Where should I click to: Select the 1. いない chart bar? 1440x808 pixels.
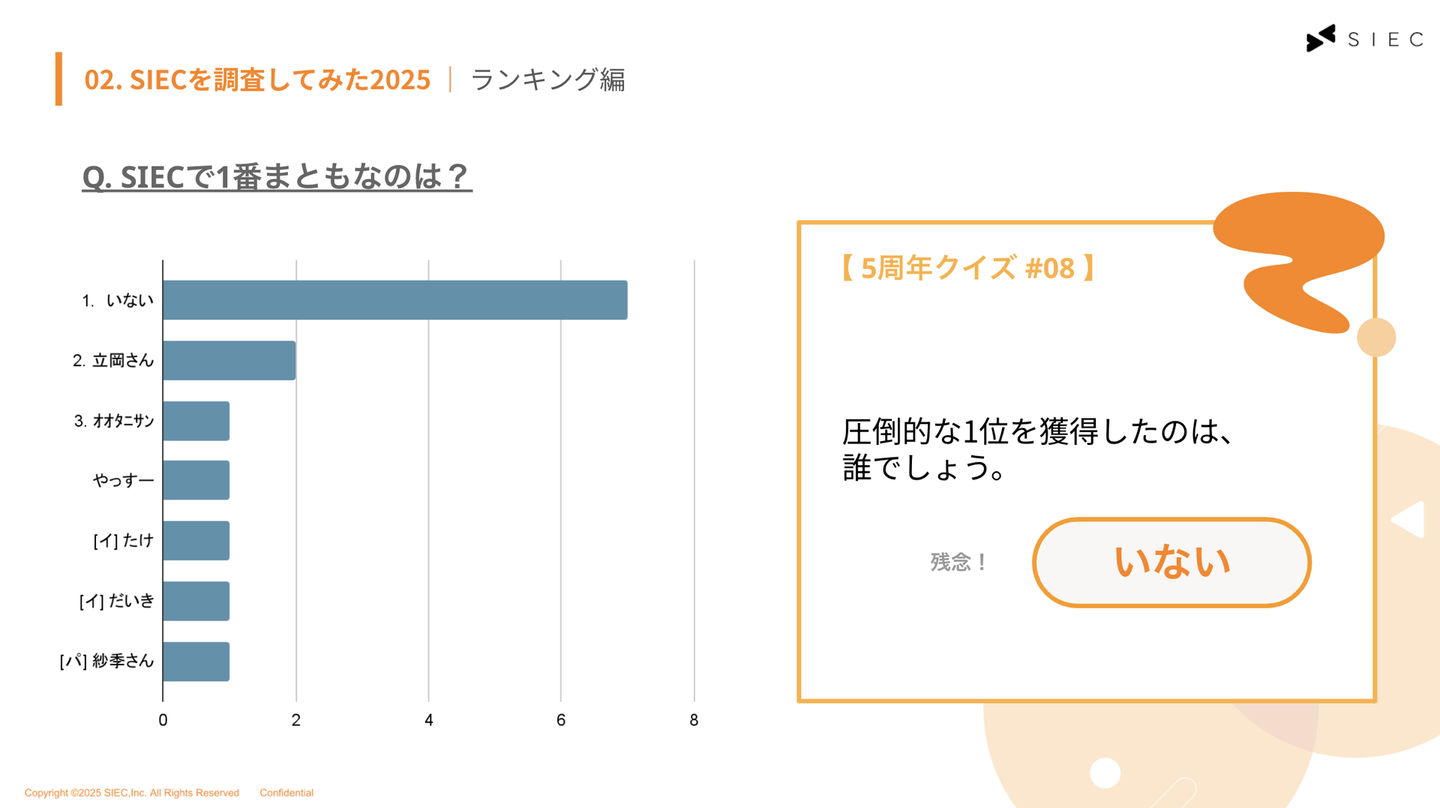395,300
